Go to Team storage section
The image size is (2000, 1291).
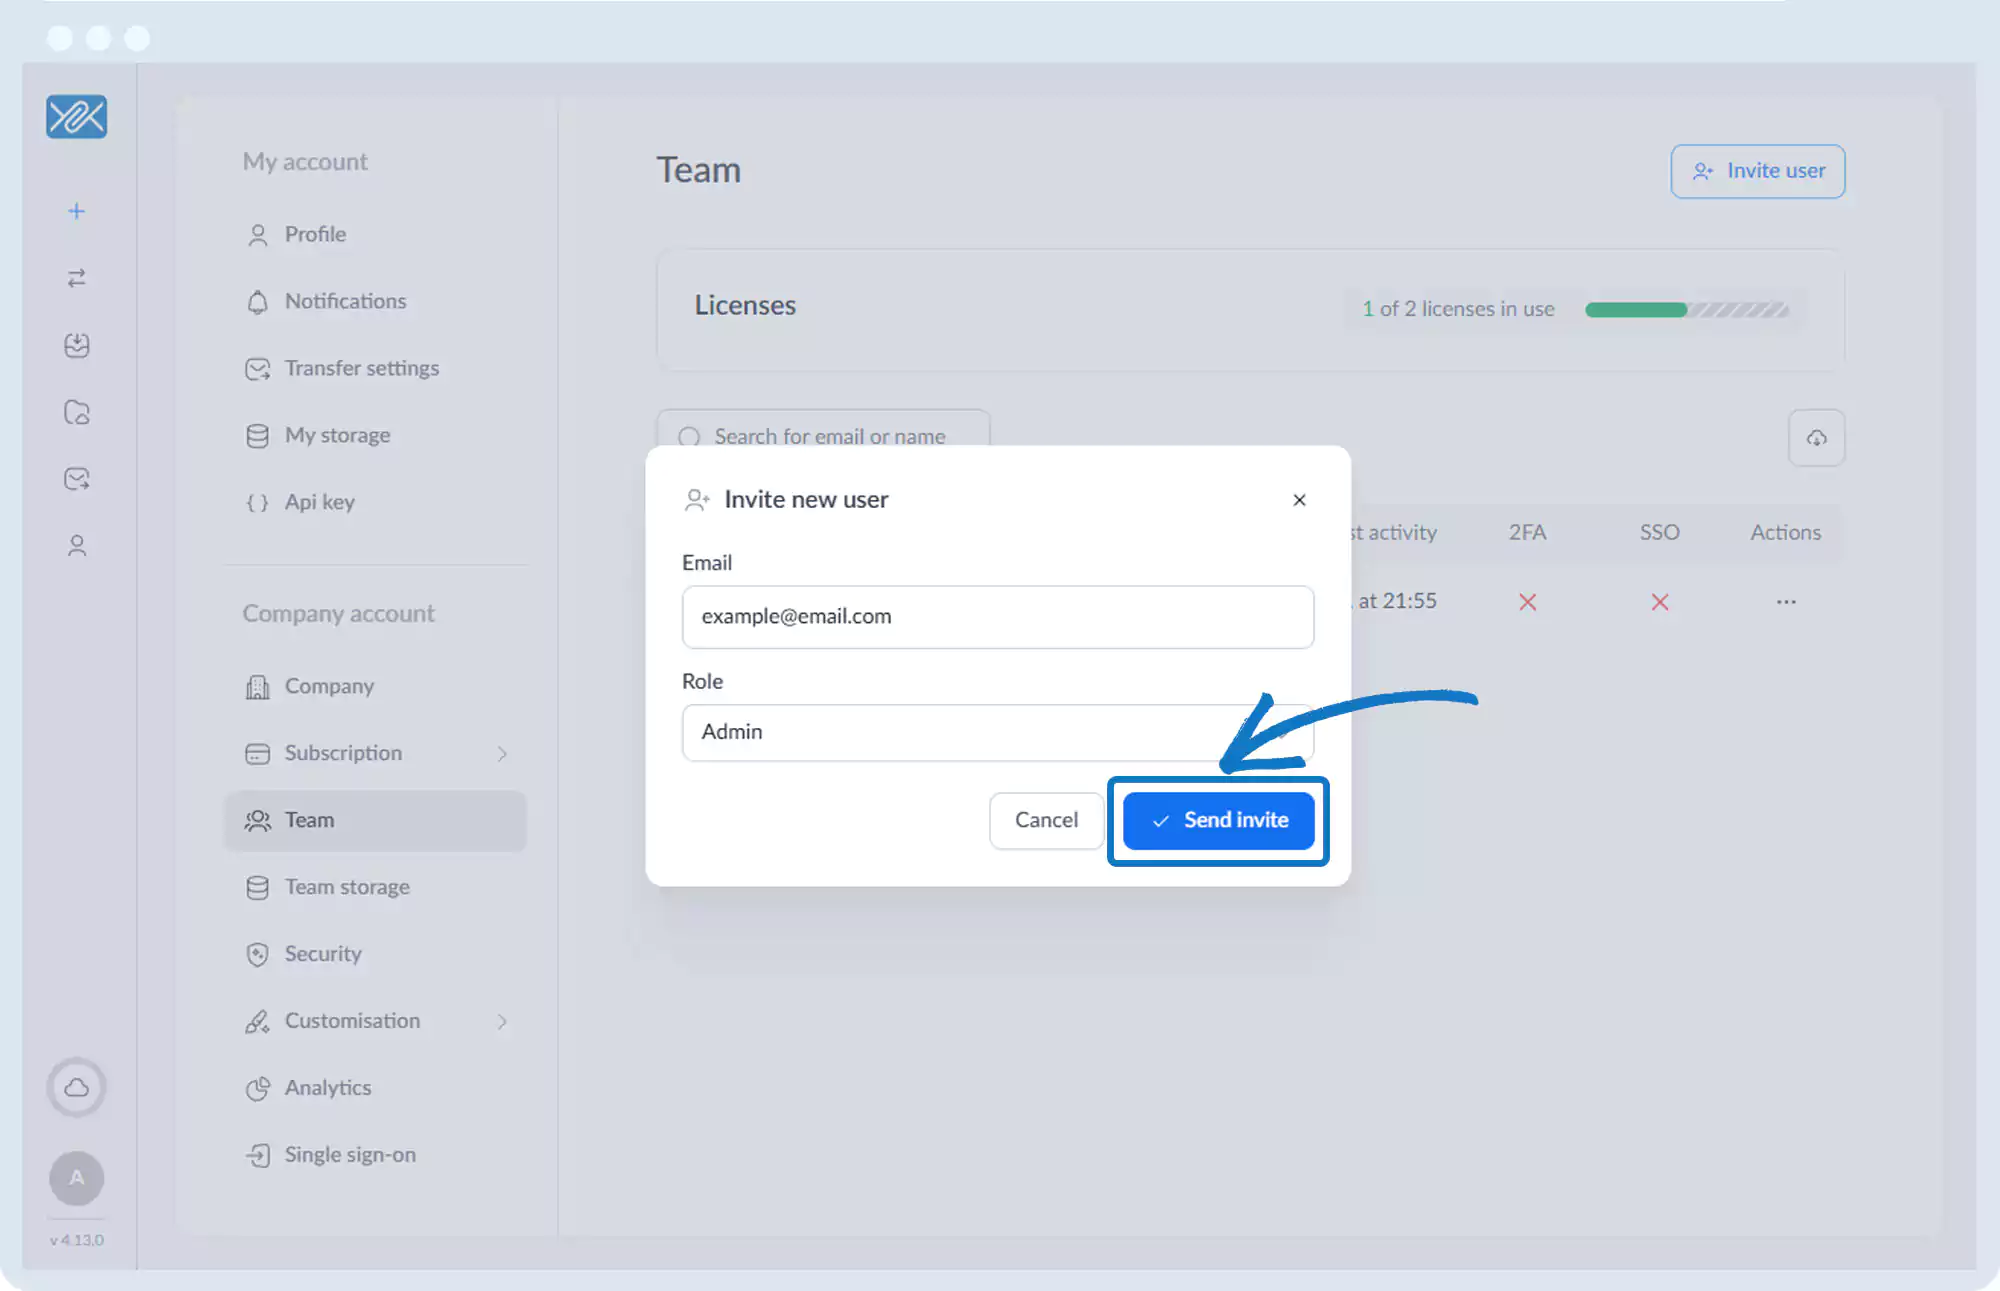point(346,887)
